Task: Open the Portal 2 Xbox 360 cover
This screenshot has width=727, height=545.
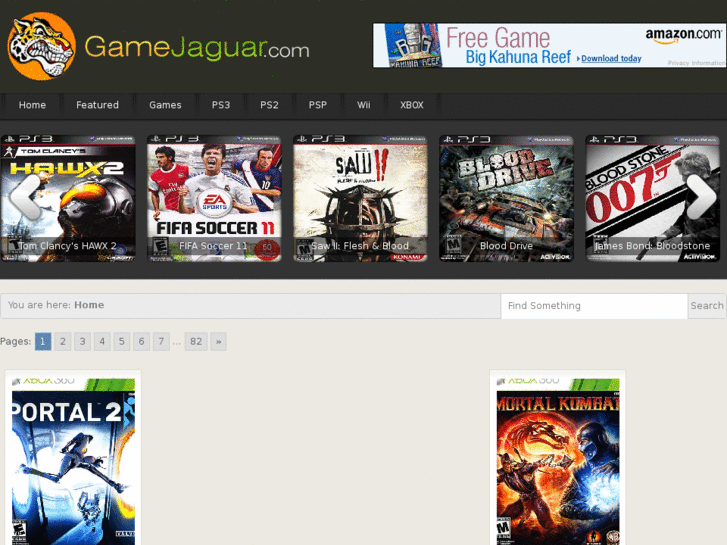Action: click(x=73, y=462)
